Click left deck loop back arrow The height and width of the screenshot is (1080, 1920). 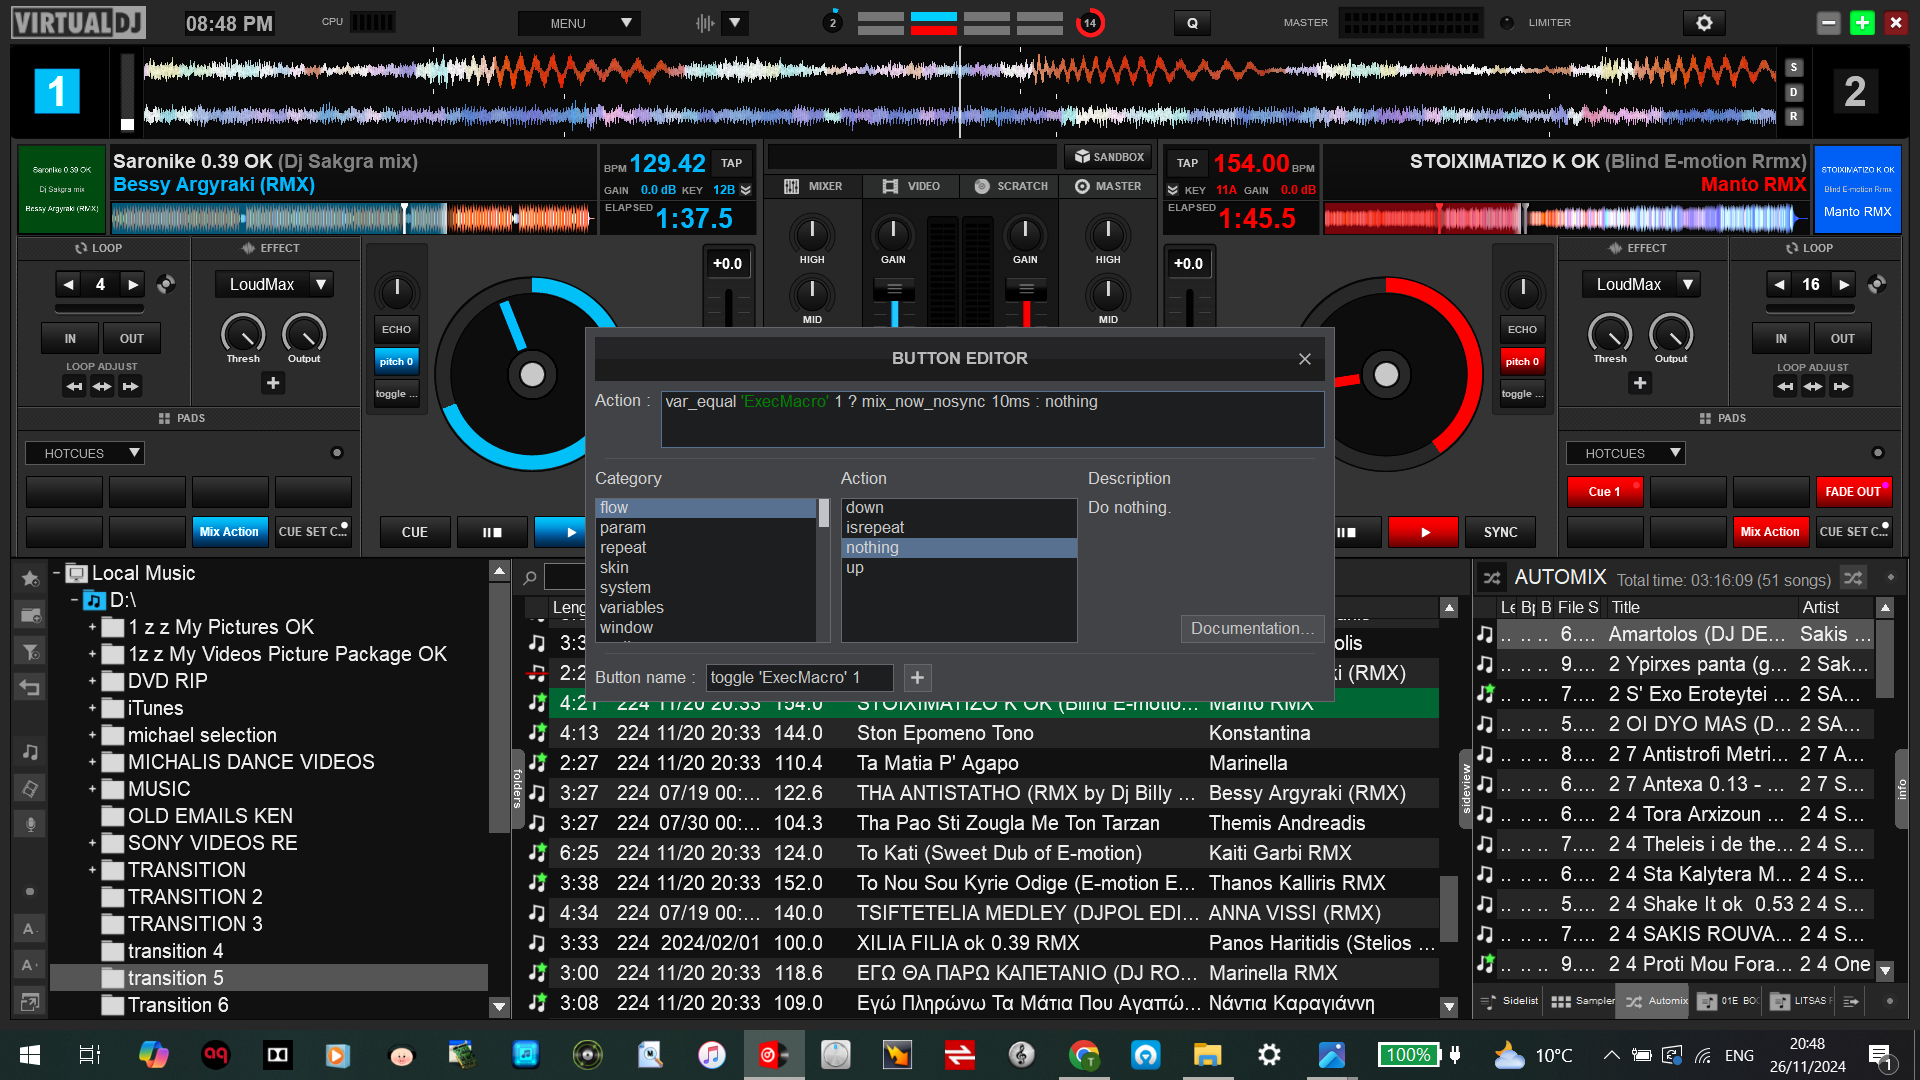coord(68,285)
